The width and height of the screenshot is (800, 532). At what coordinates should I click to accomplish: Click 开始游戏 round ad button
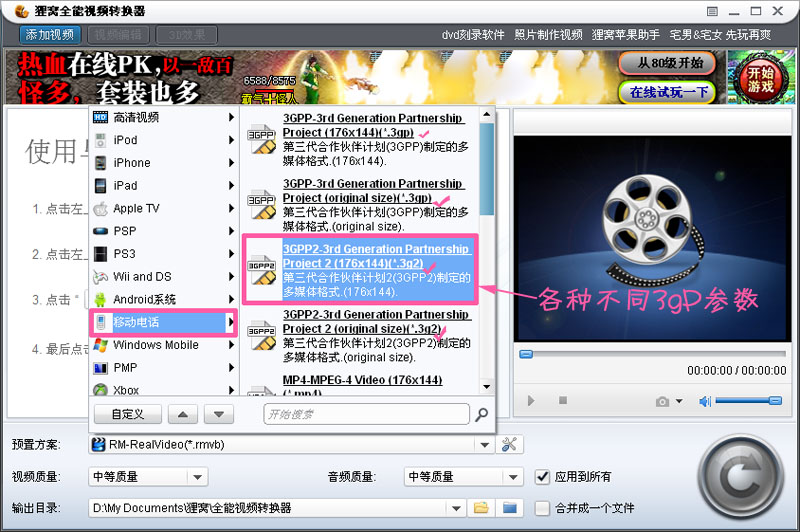pyautogui.click(x=760, y=79)
